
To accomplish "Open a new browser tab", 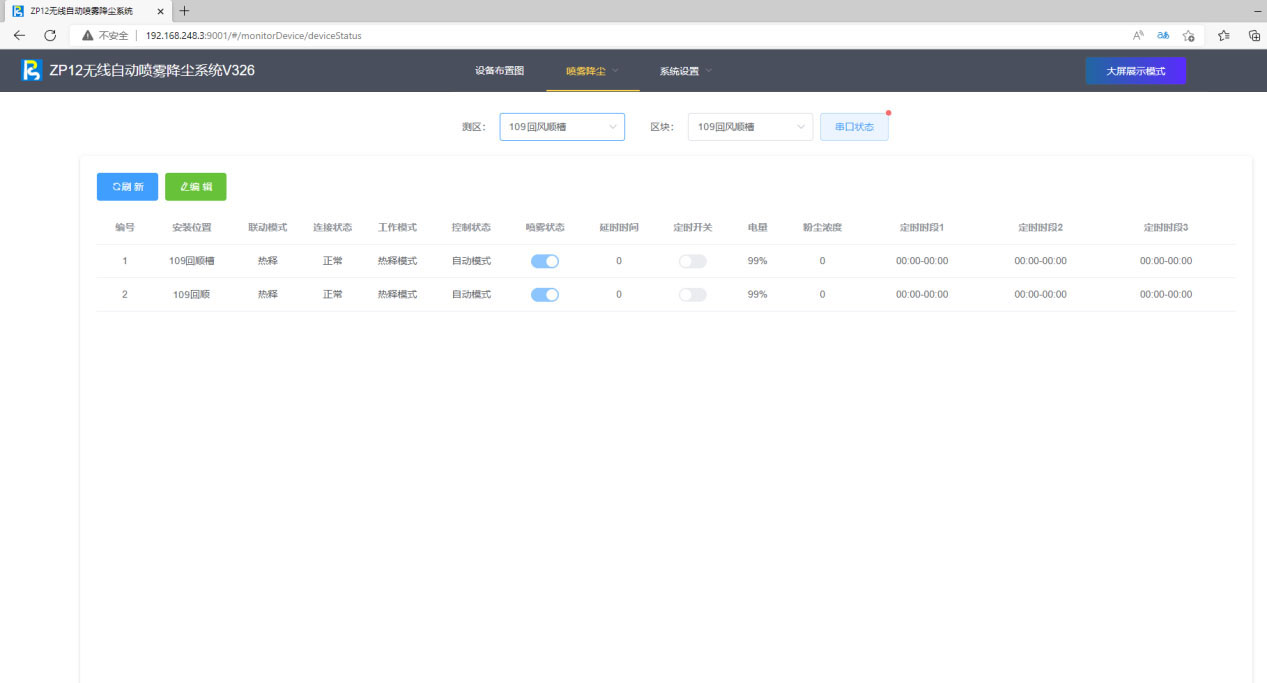I will point(184,11).
